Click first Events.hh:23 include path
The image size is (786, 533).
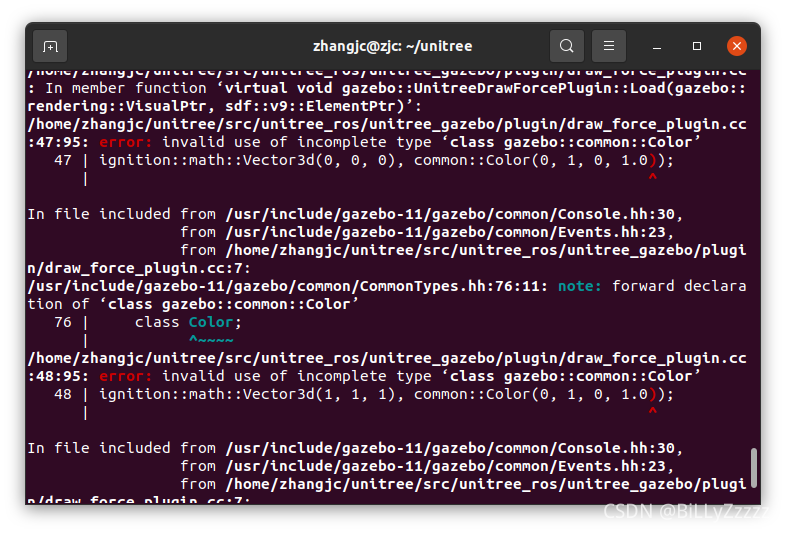pyautogui.click(x=446, y=233)
